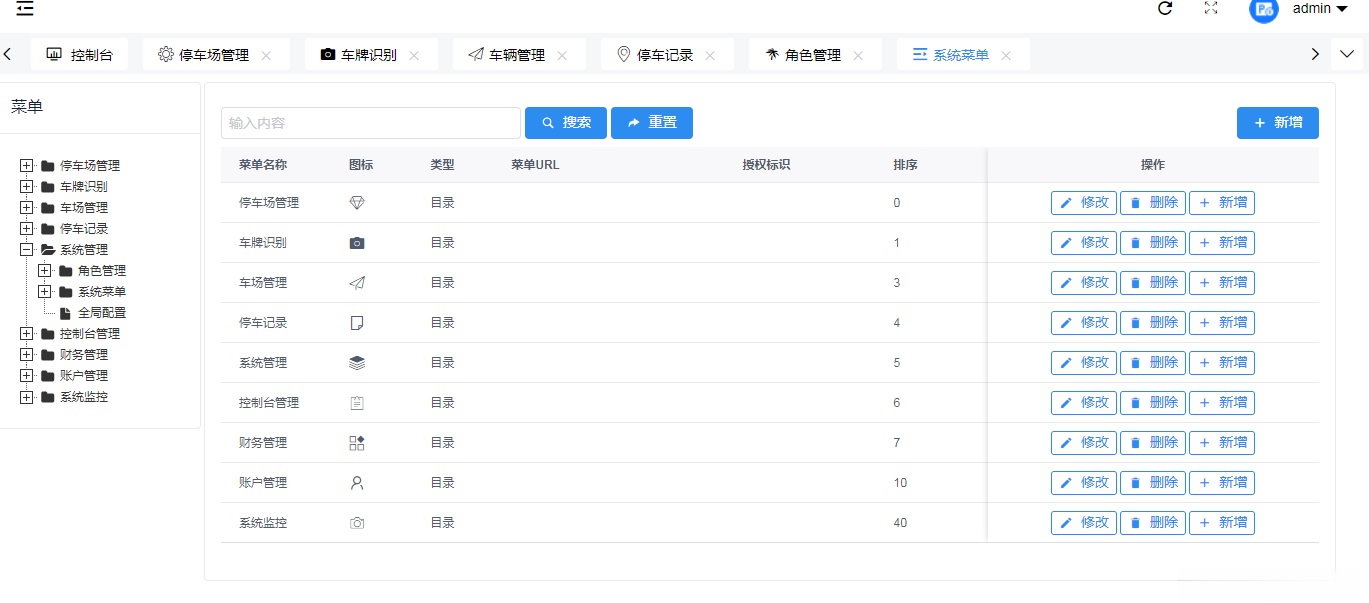Screen dimensions: 1369x603
Task: Expand 车场管理 tree node
Action: click(27, 208)
